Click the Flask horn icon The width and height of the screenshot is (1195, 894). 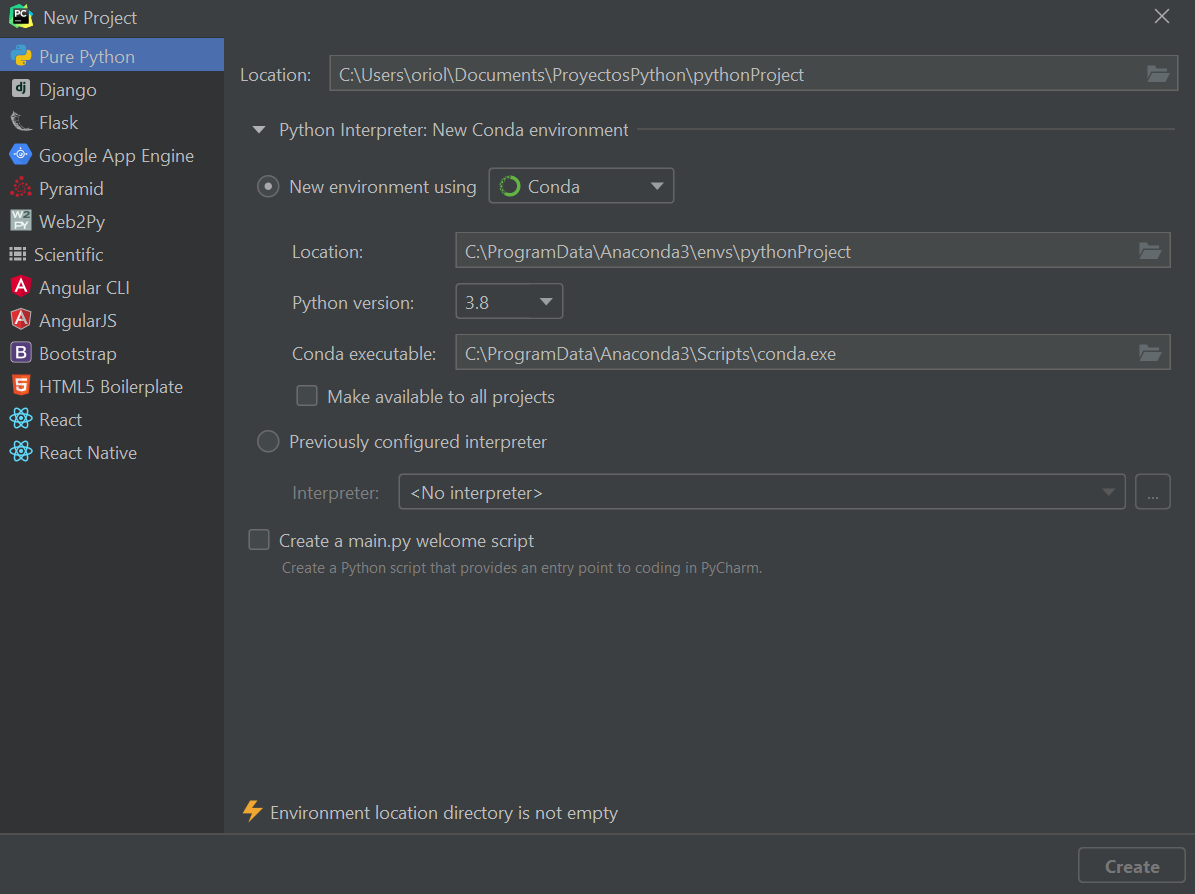pyautogui.click(x=21, y=122)
